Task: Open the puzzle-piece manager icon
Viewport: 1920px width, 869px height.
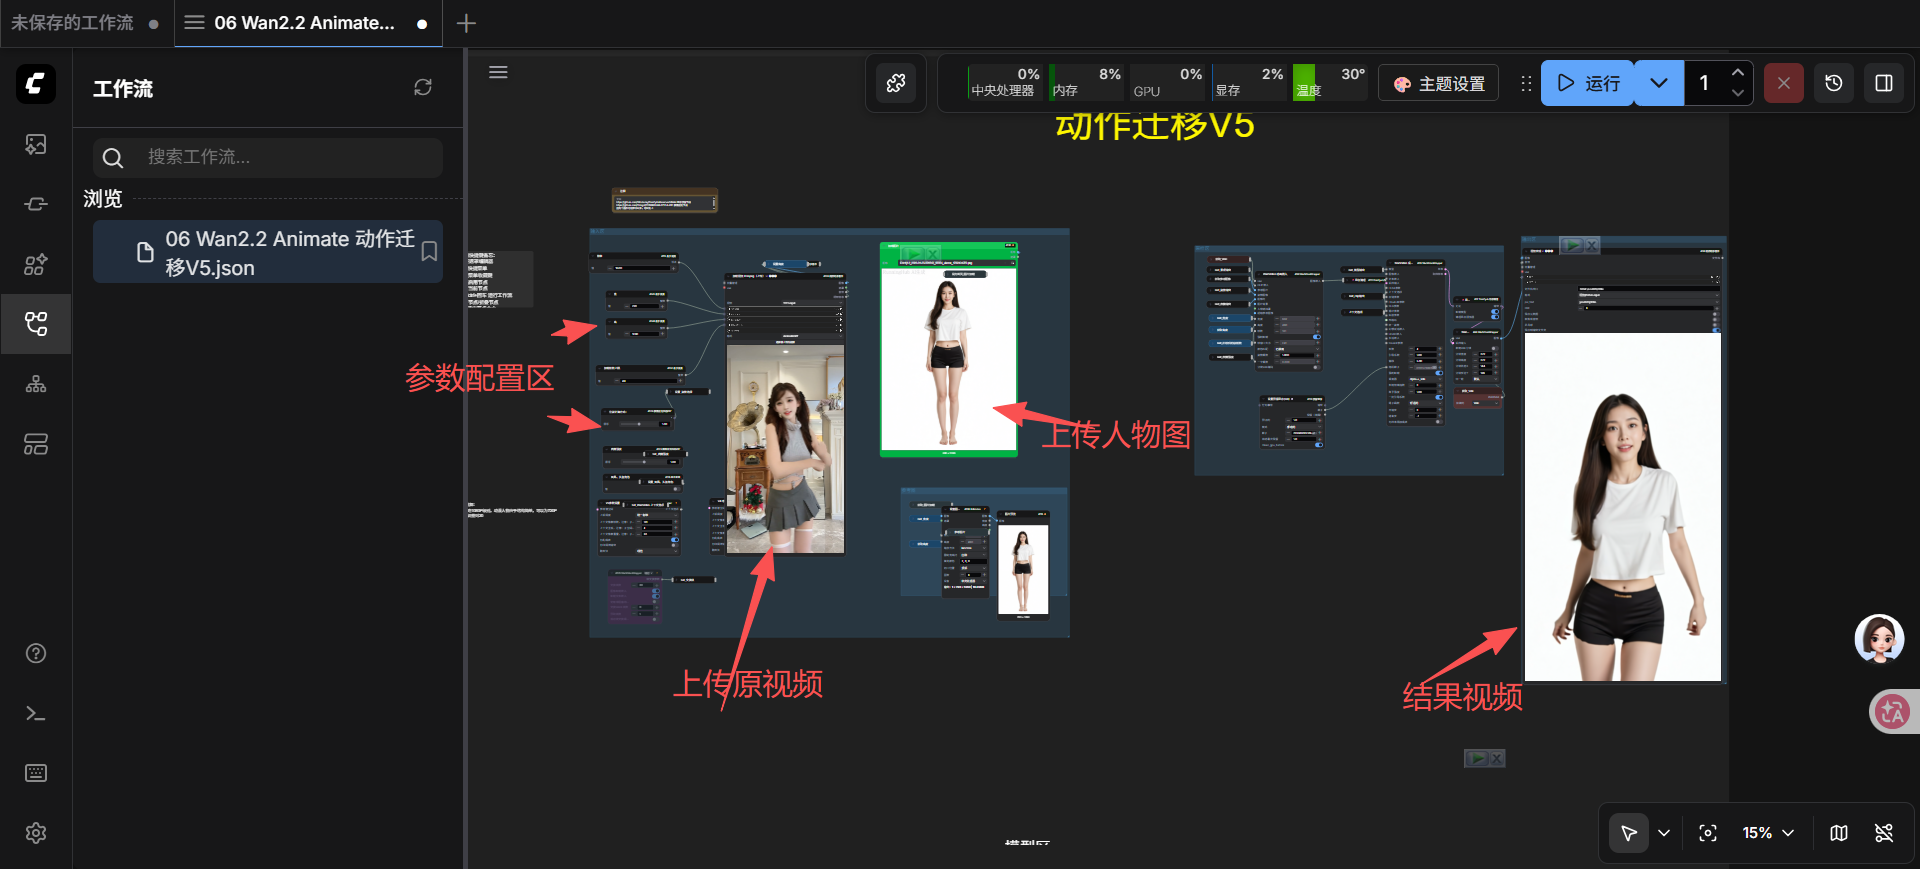Action: [896, 83]
